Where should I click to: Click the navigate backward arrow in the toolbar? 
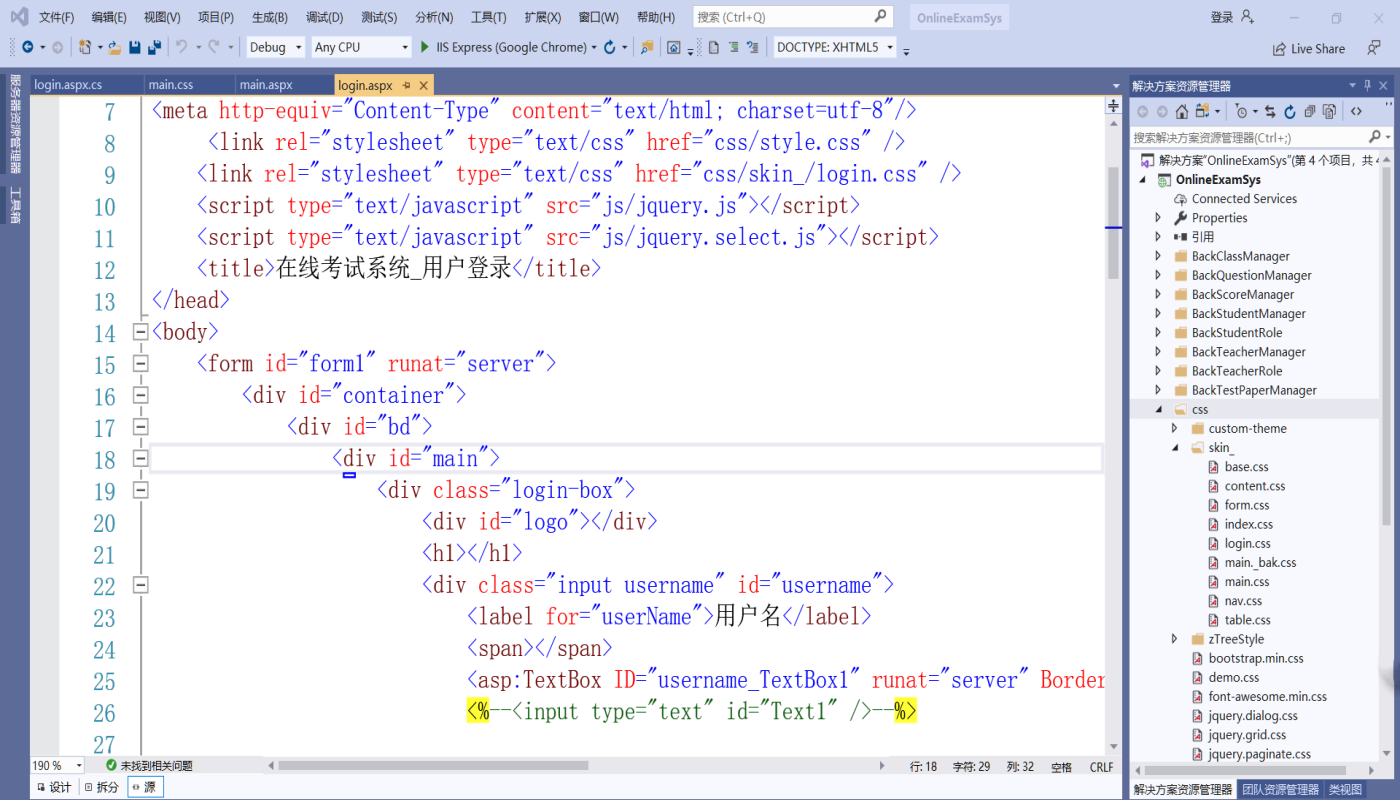(27, 47)
